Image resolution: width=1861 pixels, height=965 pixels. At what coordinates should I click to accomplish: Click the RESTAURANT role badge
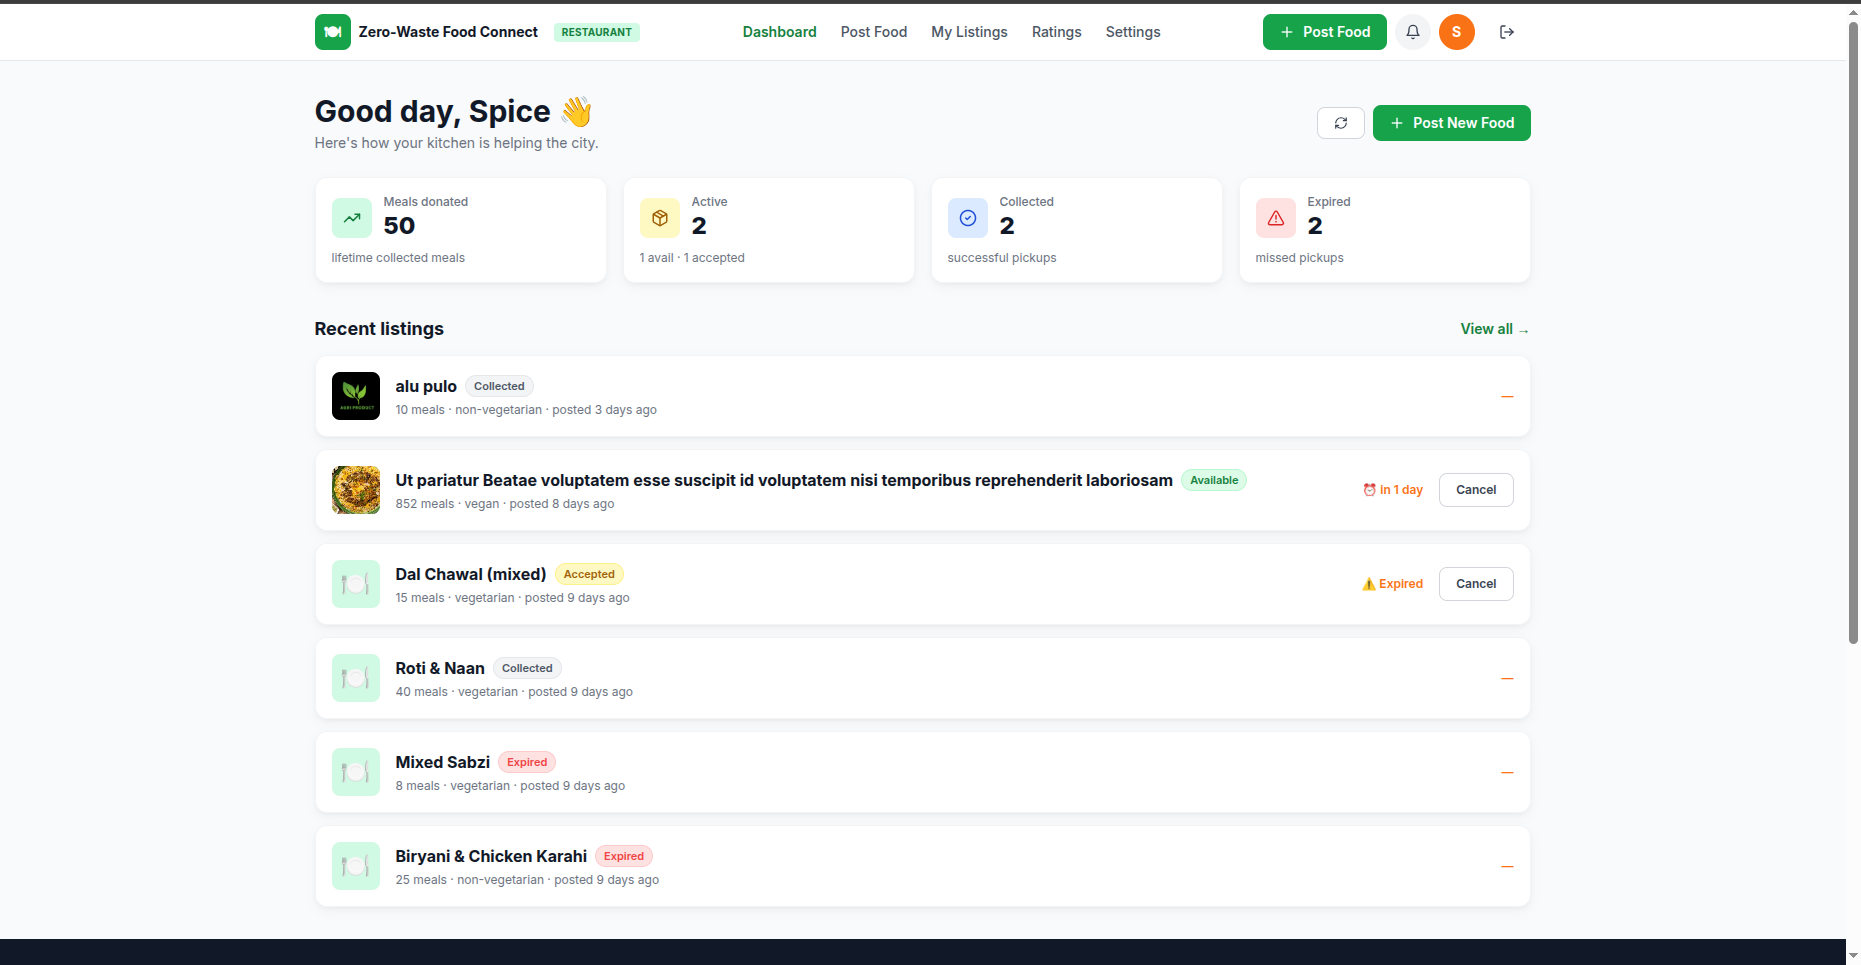point(596,32)
